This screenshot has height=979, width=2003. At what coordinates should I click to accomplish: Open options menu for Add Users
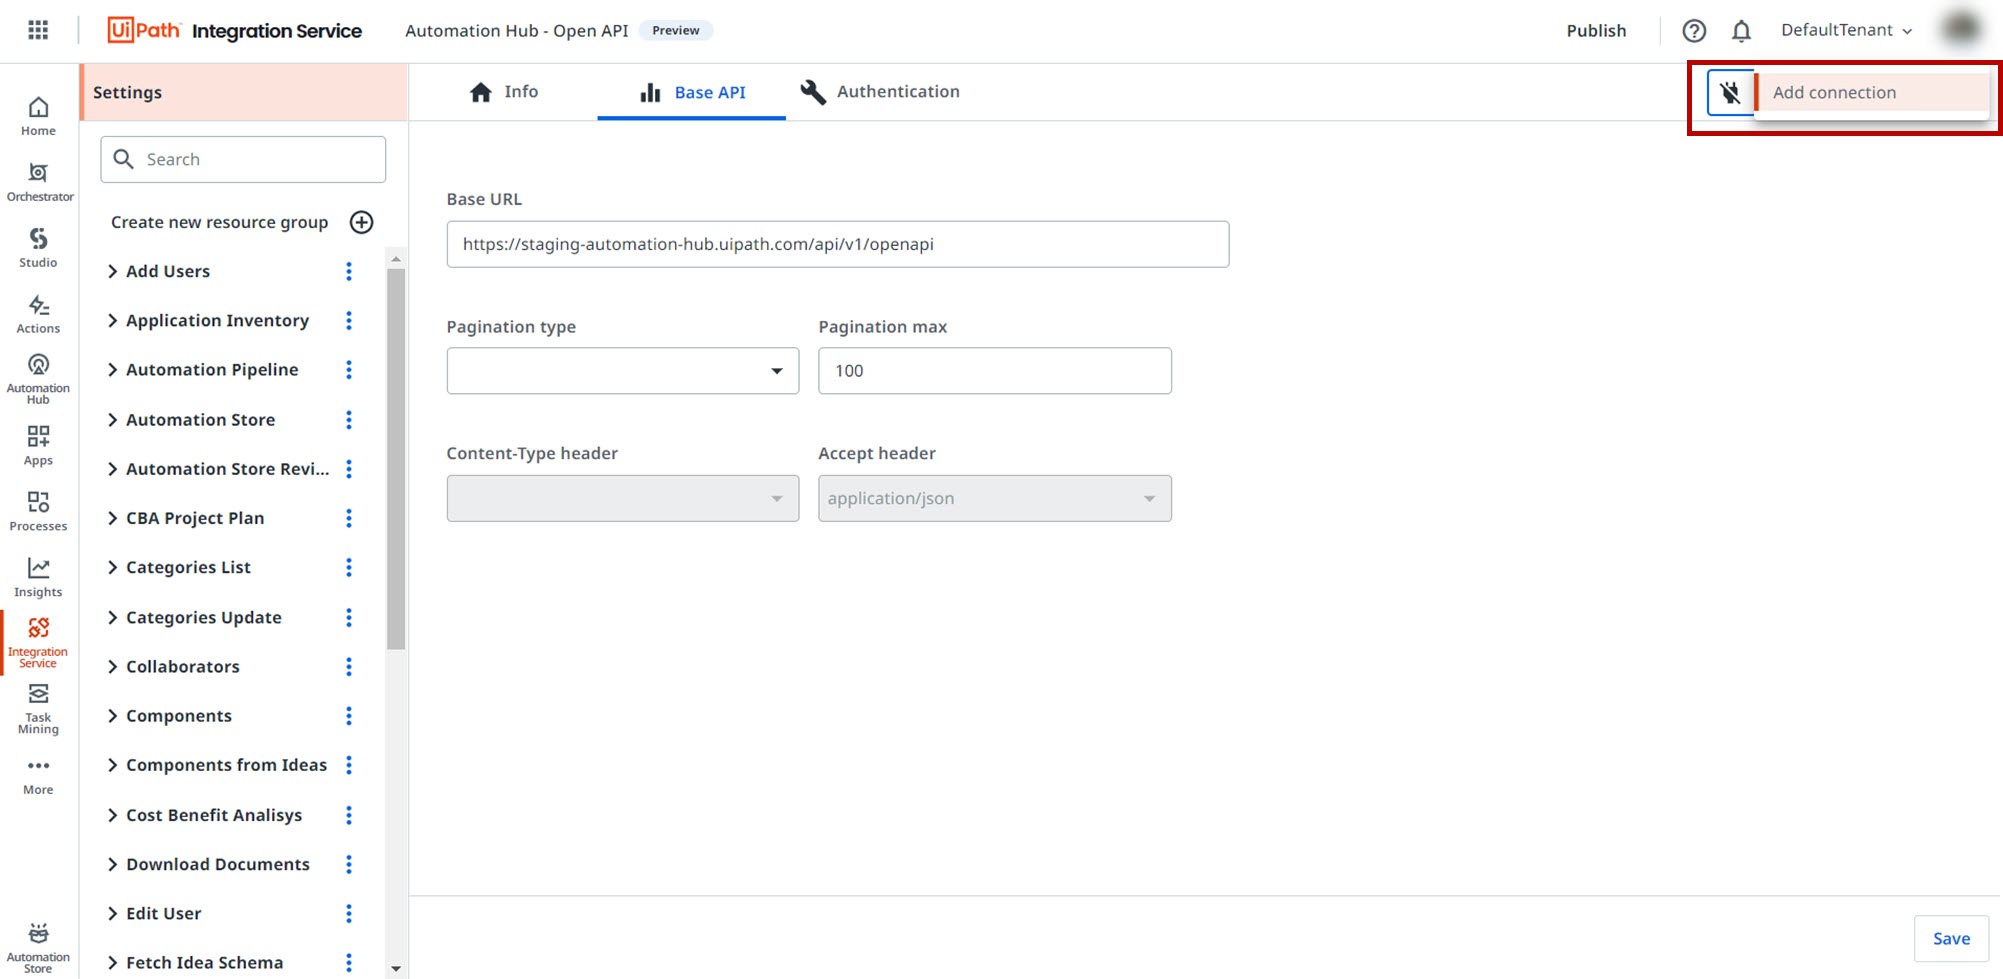pyautogui.click(x=349, y=271)
